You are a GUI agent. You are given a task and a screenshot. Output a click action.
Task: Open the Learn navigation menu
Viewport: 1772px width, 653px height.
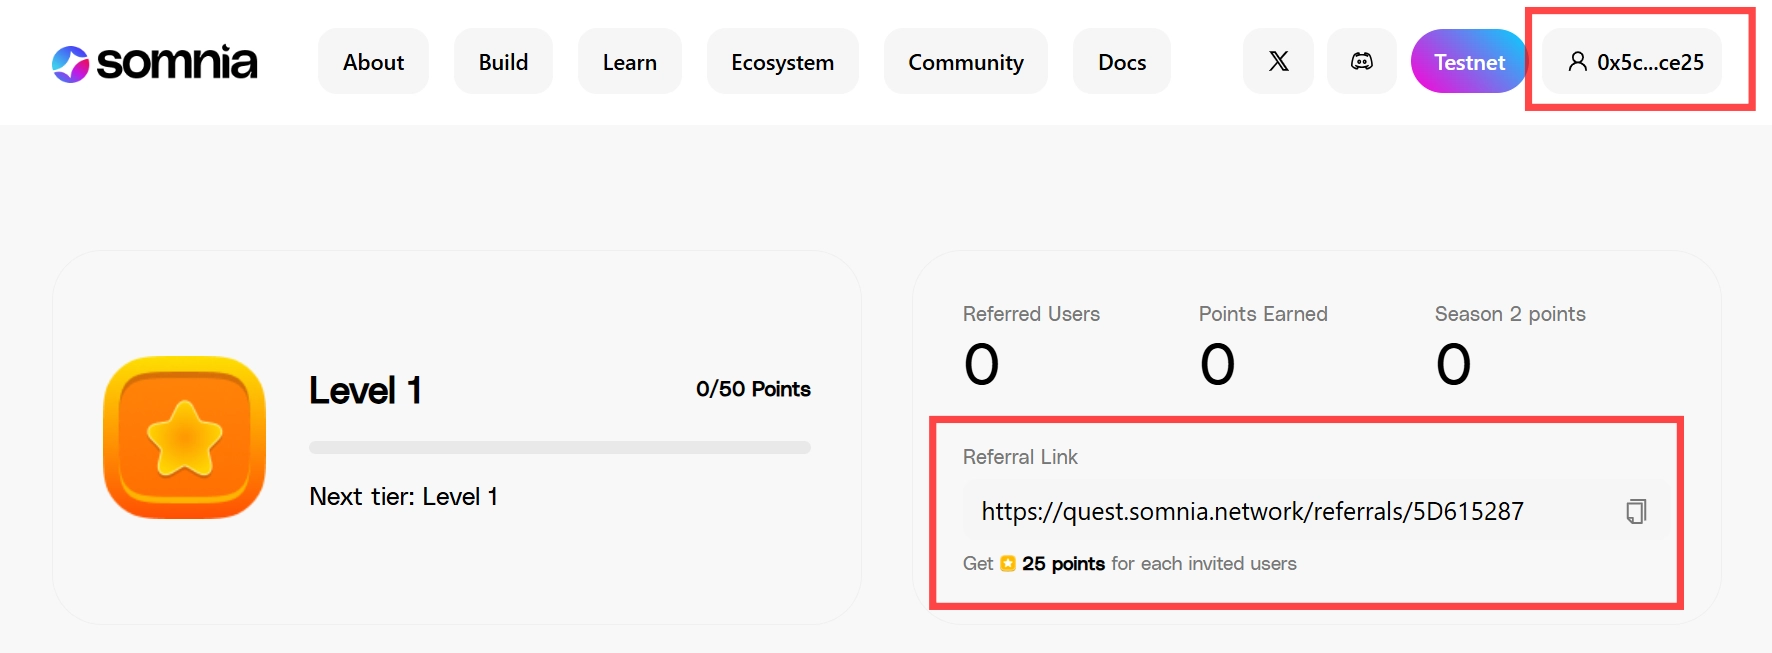point(629,61)
